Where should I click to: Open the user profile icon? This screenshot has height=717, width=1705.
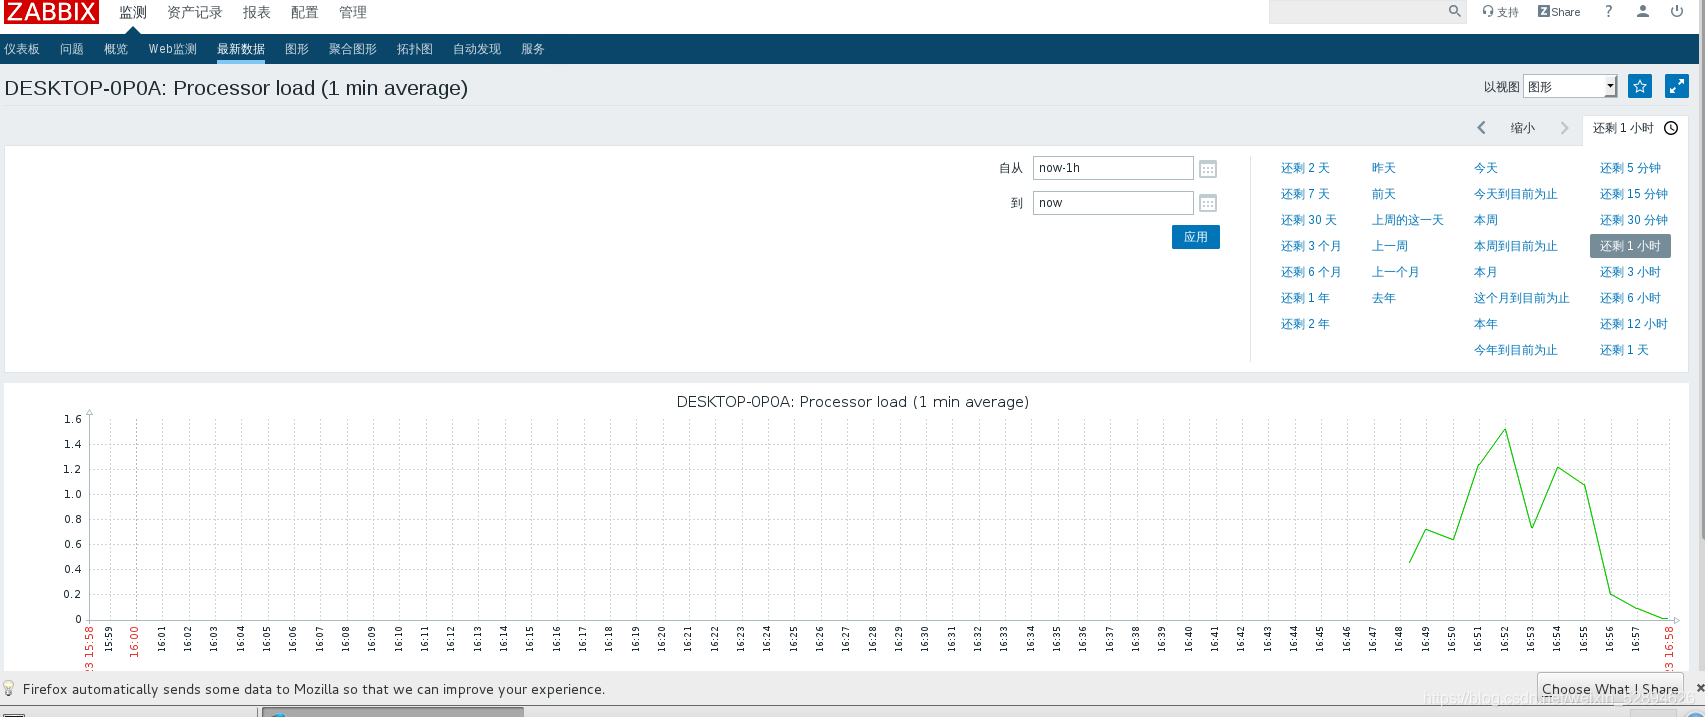(1643, 11)
